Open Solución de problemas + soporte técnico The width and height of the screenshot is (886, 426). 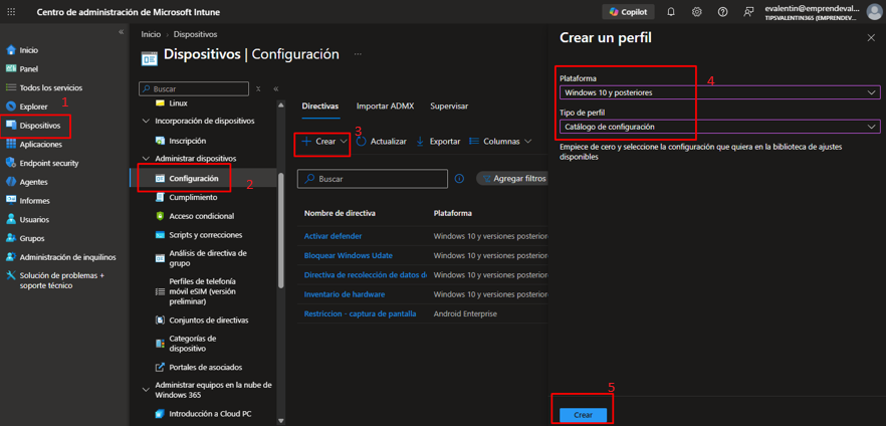[62, 281]
